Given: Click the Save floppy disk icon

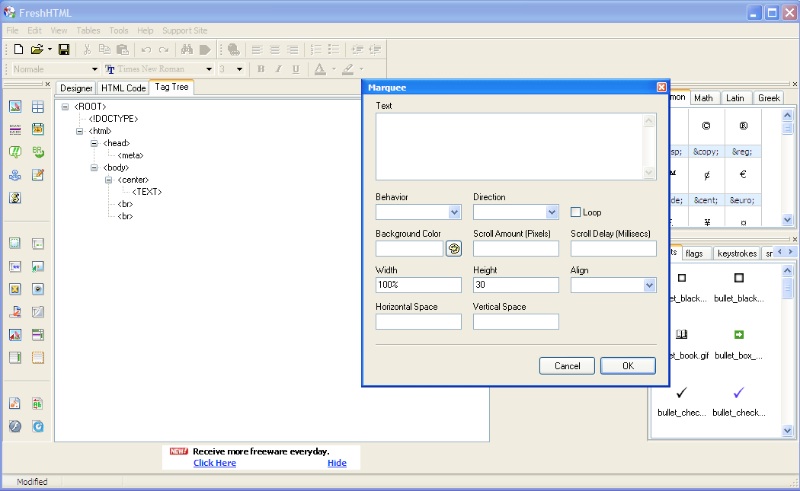Looking at the screenshot, I should click(x=64, y=49).
